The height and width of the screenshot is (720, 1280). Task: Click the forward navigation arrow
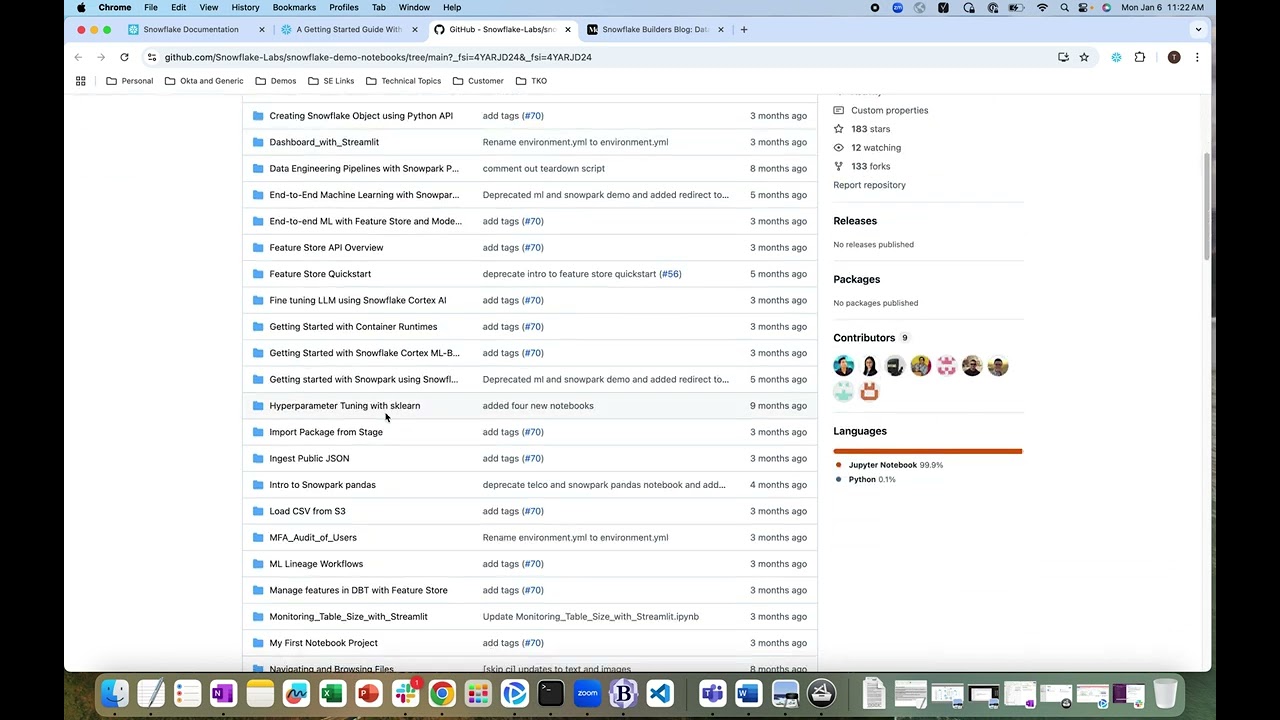[x=101, y=57]
